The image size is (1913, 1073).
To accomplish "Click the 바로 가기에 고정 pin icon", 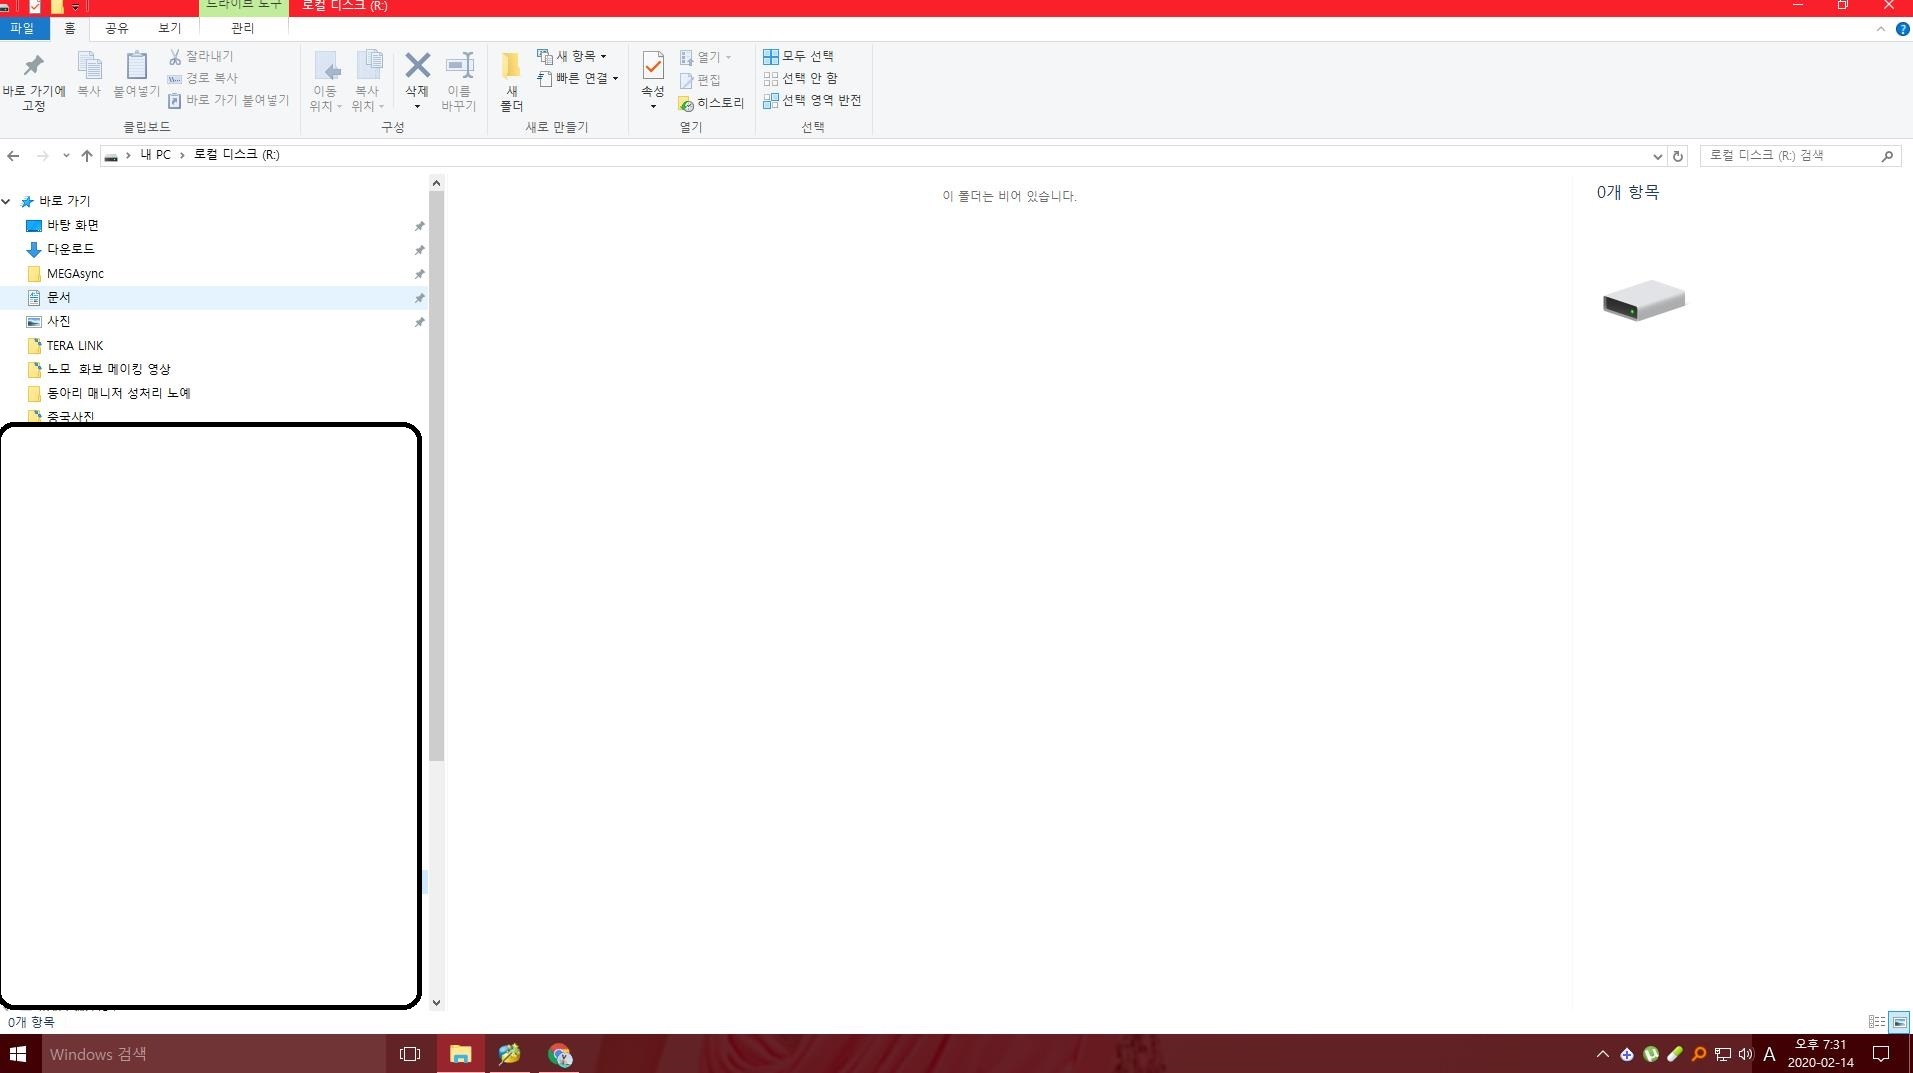I will pyautogui.click(x=33, y=67).
